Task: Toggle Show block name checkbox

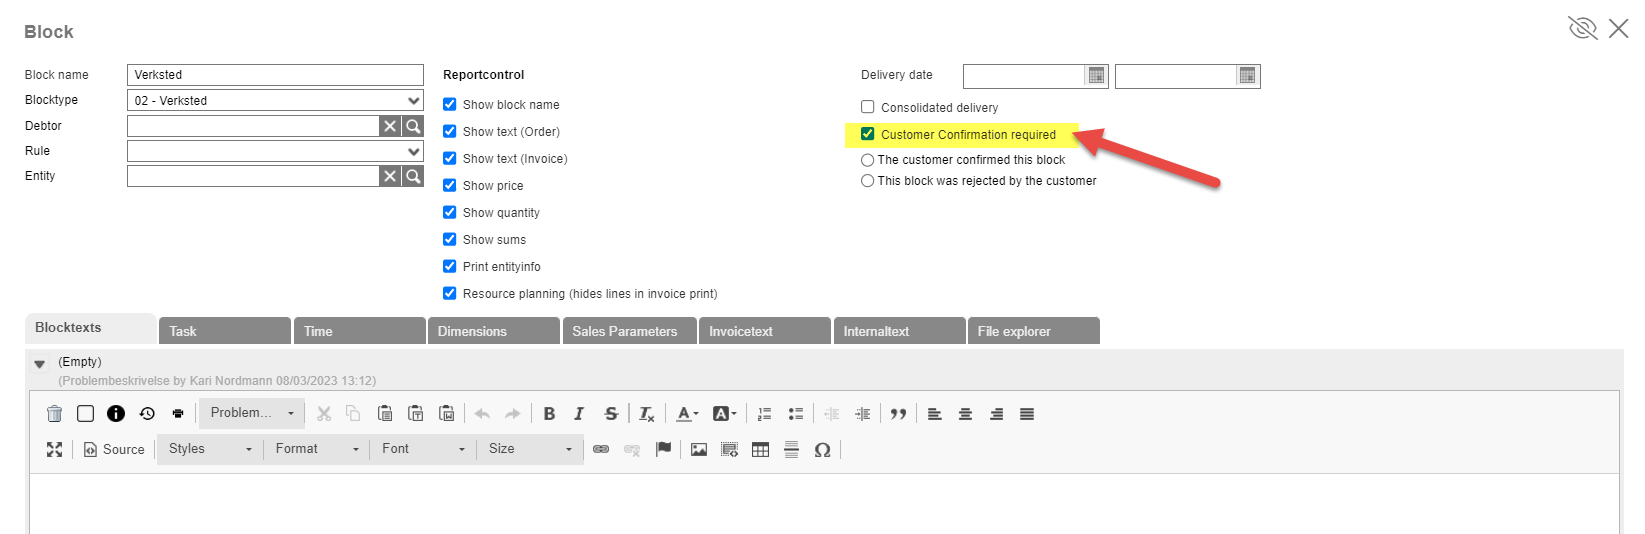Action: 450,104
